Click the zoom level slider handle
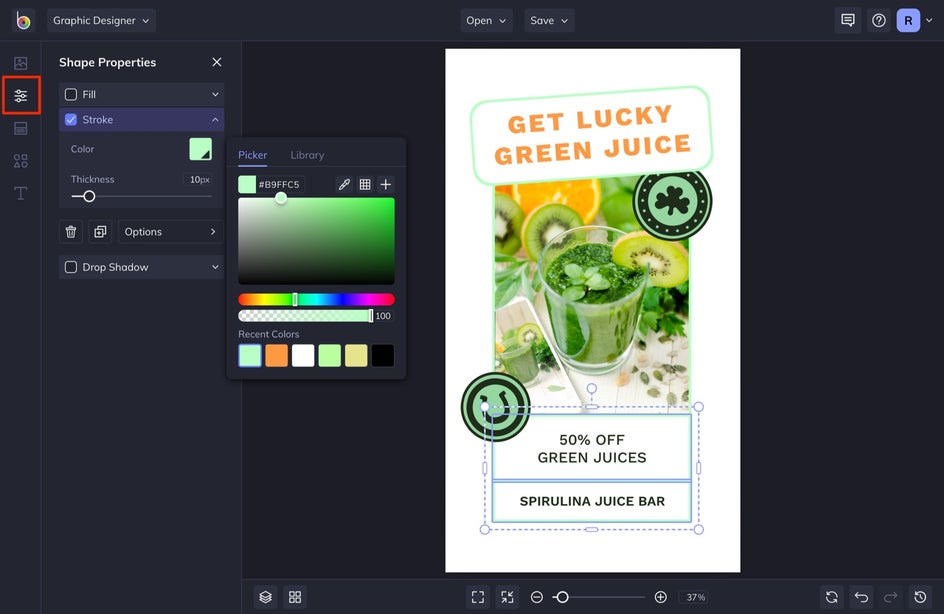This screenshot has height=614, width=944. [562, 597]
